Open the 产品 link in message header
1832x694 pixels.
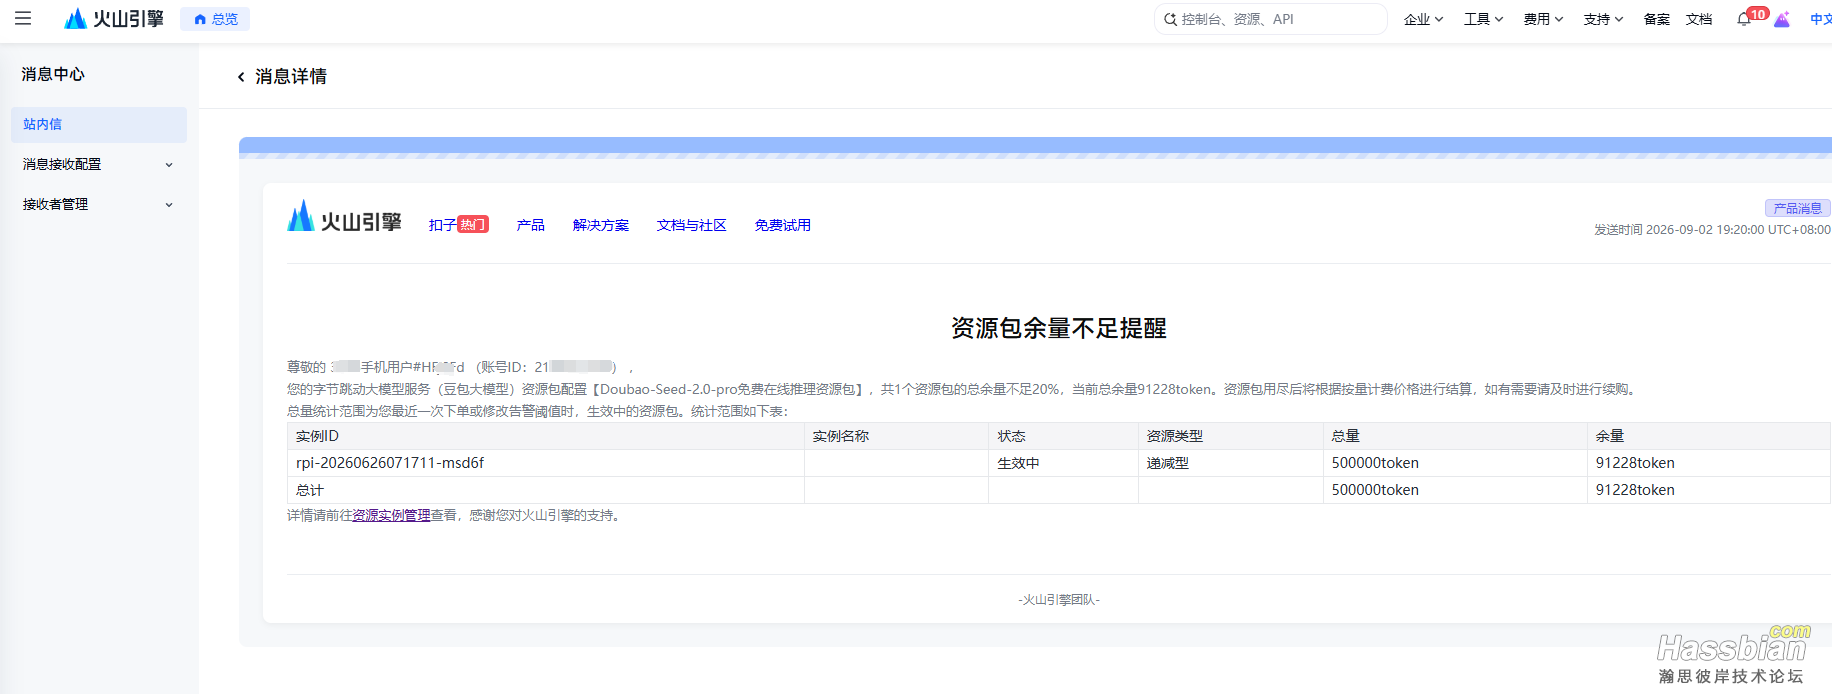click(x=530, y=225)
